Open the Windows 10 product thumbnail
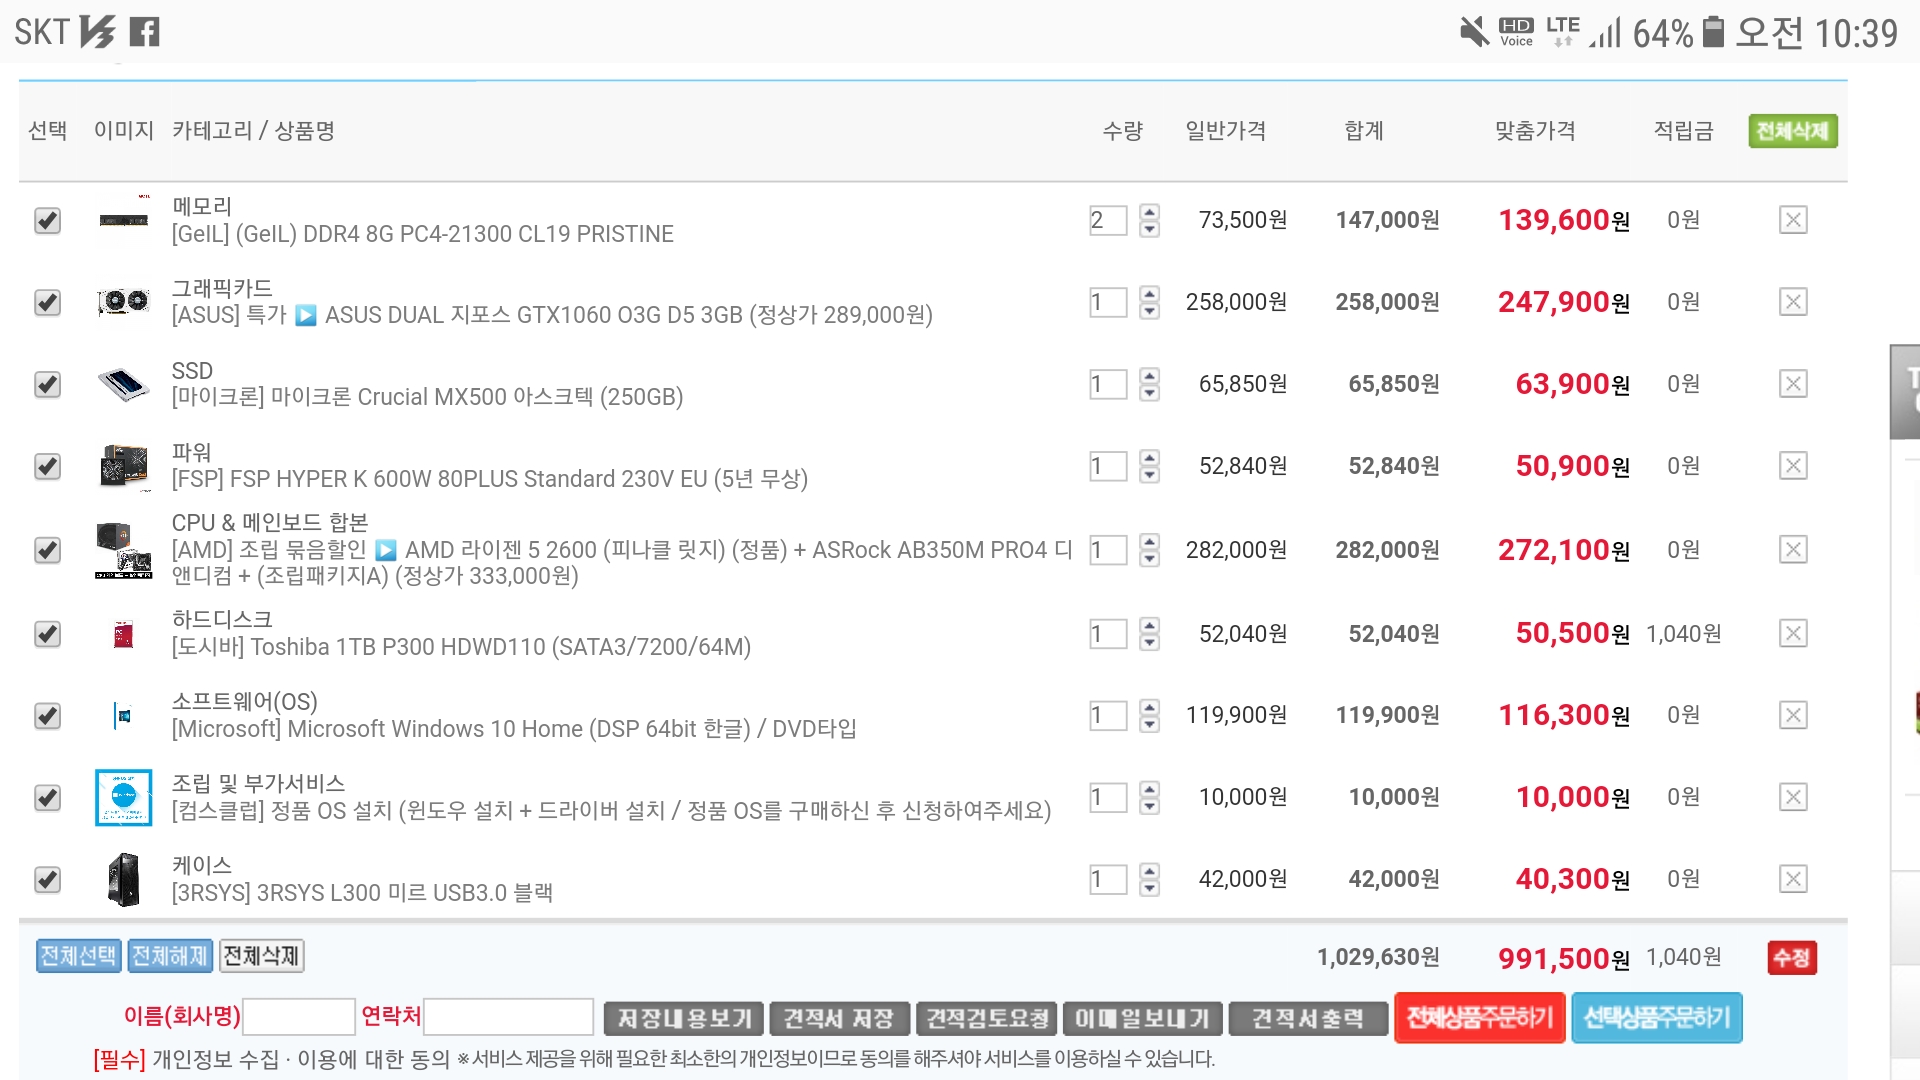The width and height of the screenshot is (1920, 1080). [x=123, y=716]
